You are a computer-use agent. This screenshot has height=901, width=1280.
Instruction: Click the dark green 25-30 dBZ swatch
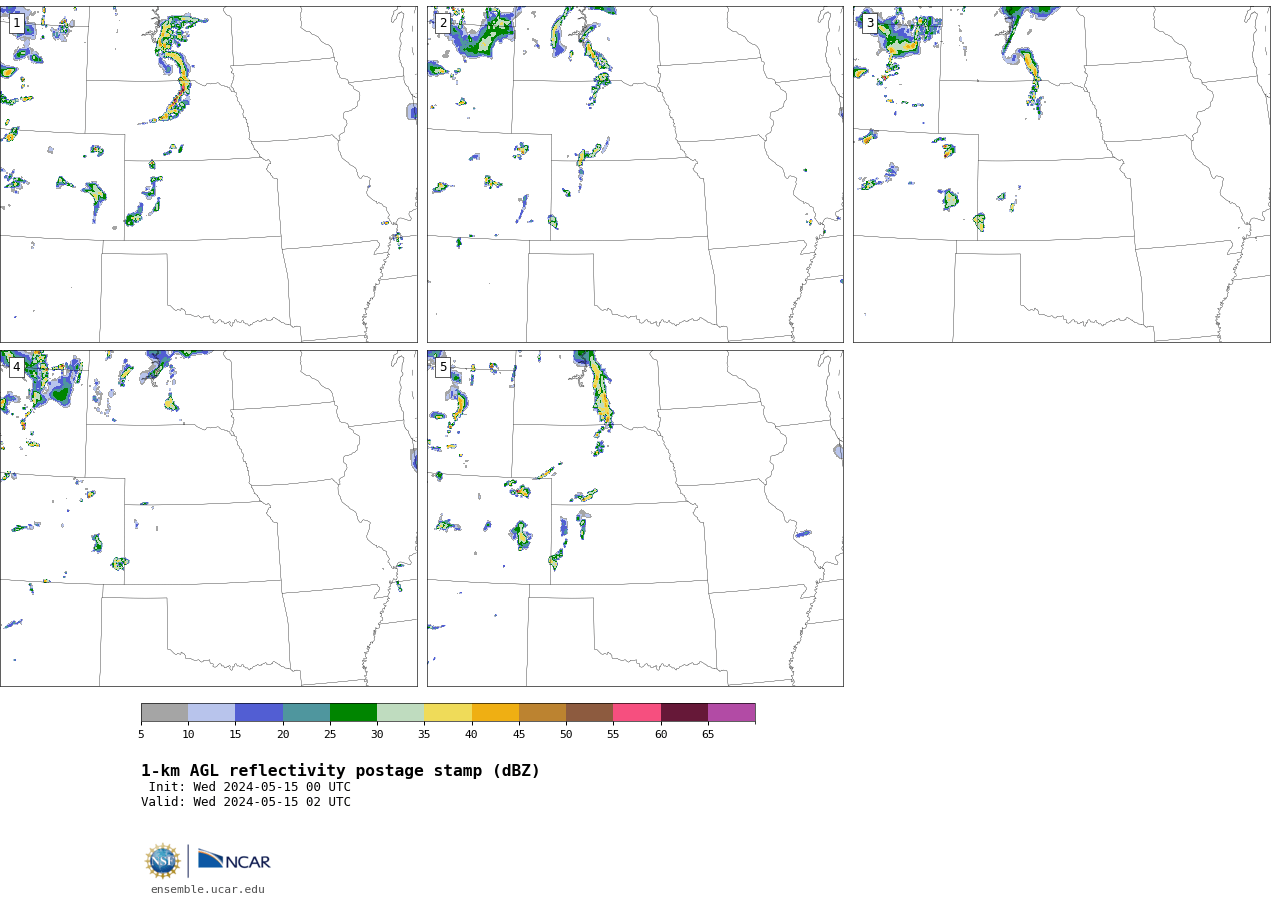(x=353, y=712)
